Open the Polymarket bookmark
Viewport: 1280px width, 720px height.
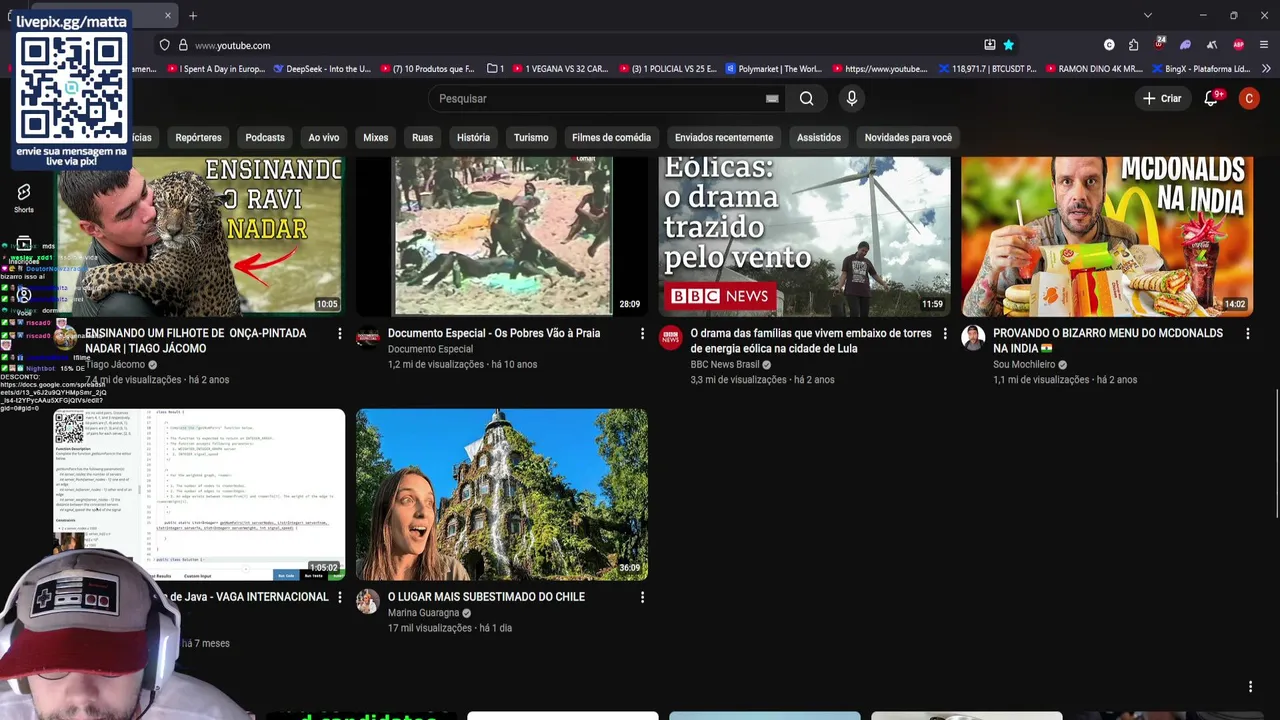pos(774,69)
